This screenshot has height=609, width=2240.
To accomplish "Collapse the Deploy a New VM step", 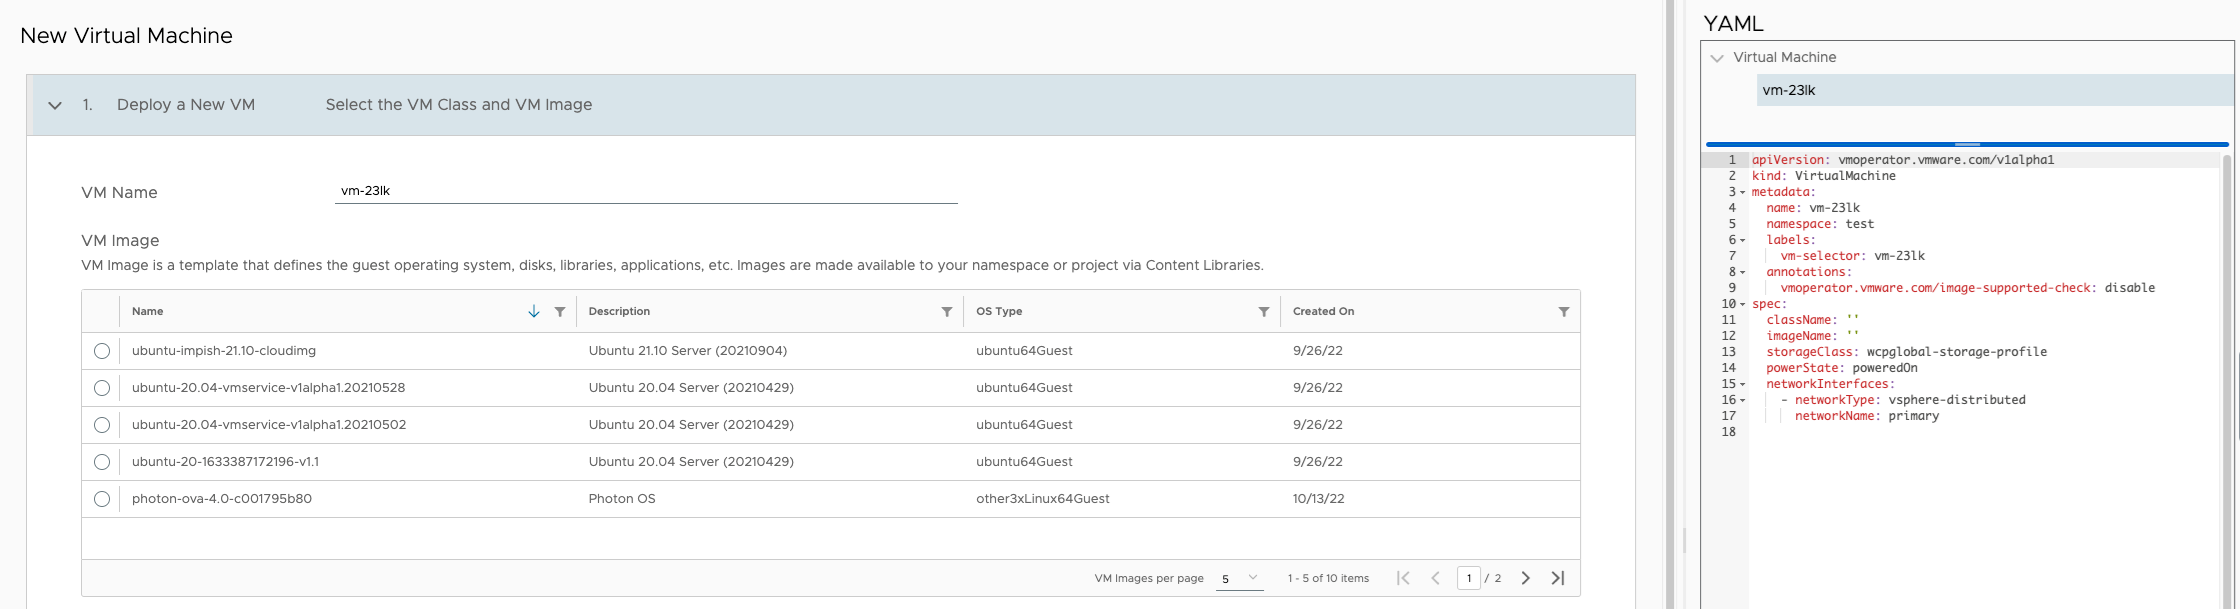I will point(55,105).
